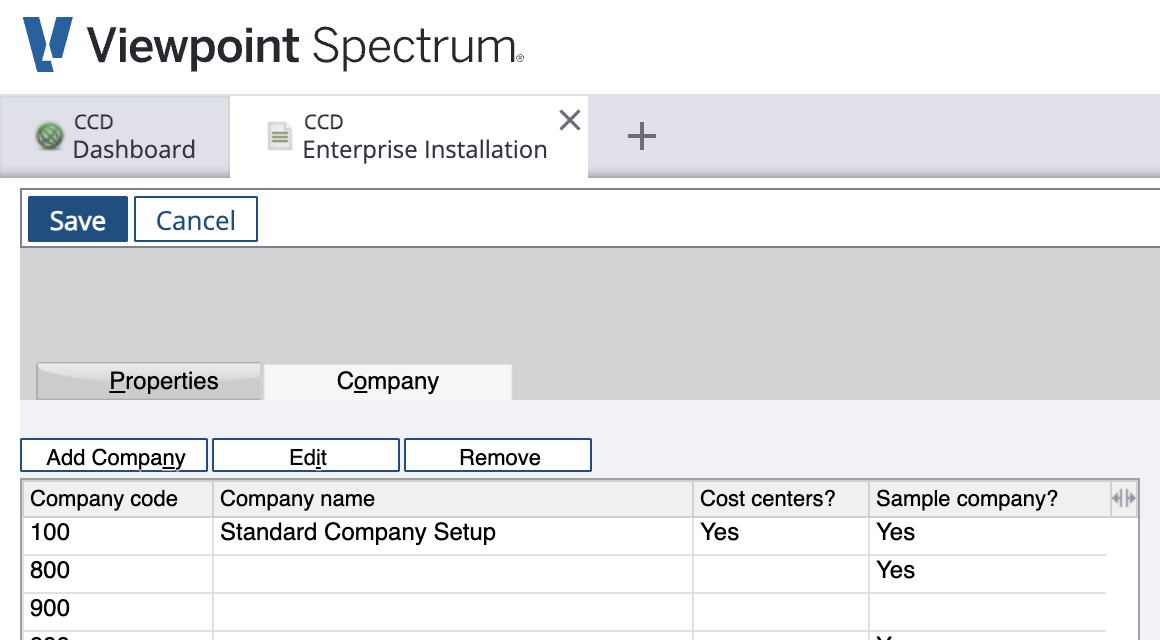Image resolution: width=1160 pixels, height=640 pixels.
Task: Save the enterprise installation settings
Action: coord(78,220)
